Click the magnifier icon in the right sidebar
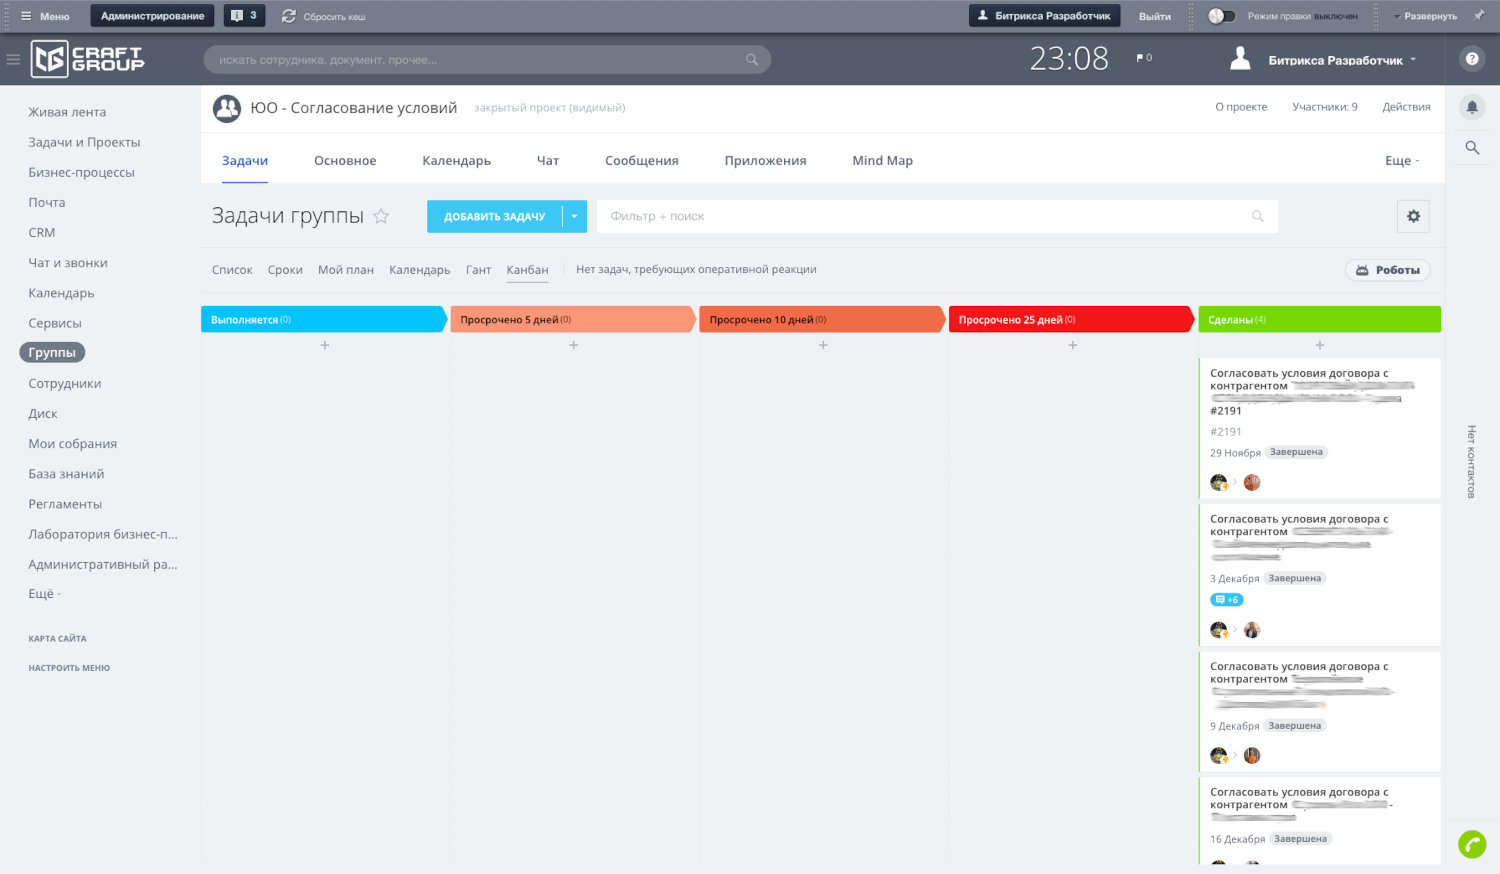 pos(1472,148)
